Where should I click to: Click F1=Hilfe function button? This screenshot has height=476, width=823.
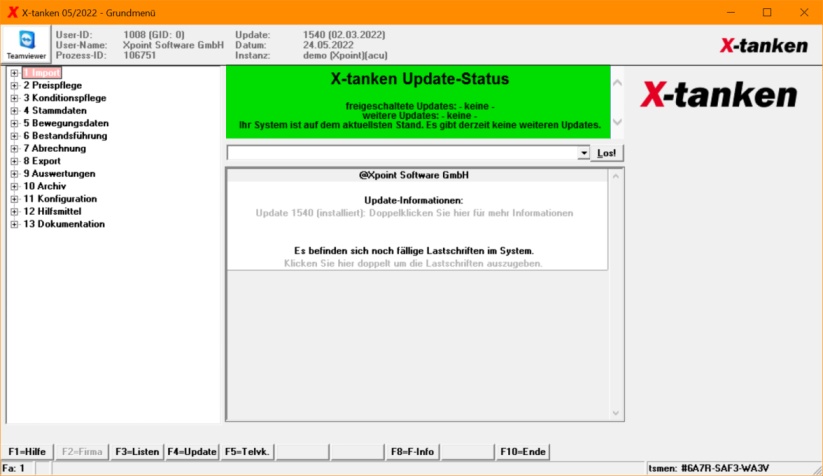[x=27, y=452]
